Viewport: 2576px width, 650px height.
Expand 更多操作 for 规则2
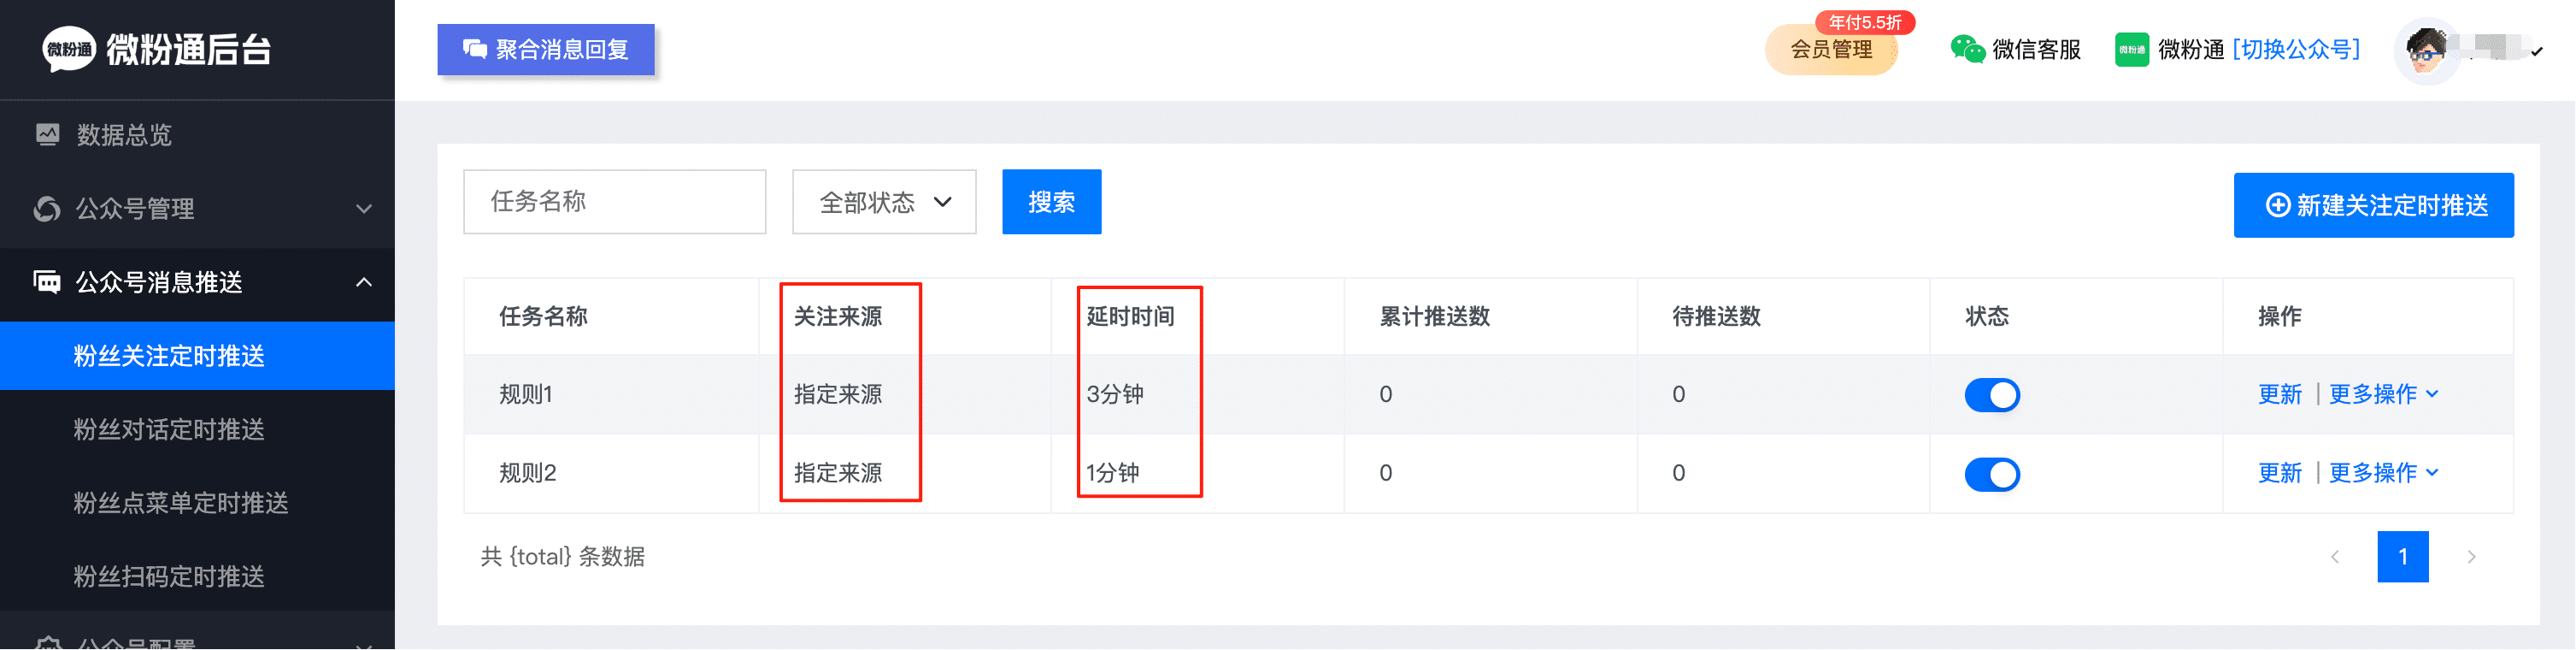pyautogui.click(x=2383, y=473)
